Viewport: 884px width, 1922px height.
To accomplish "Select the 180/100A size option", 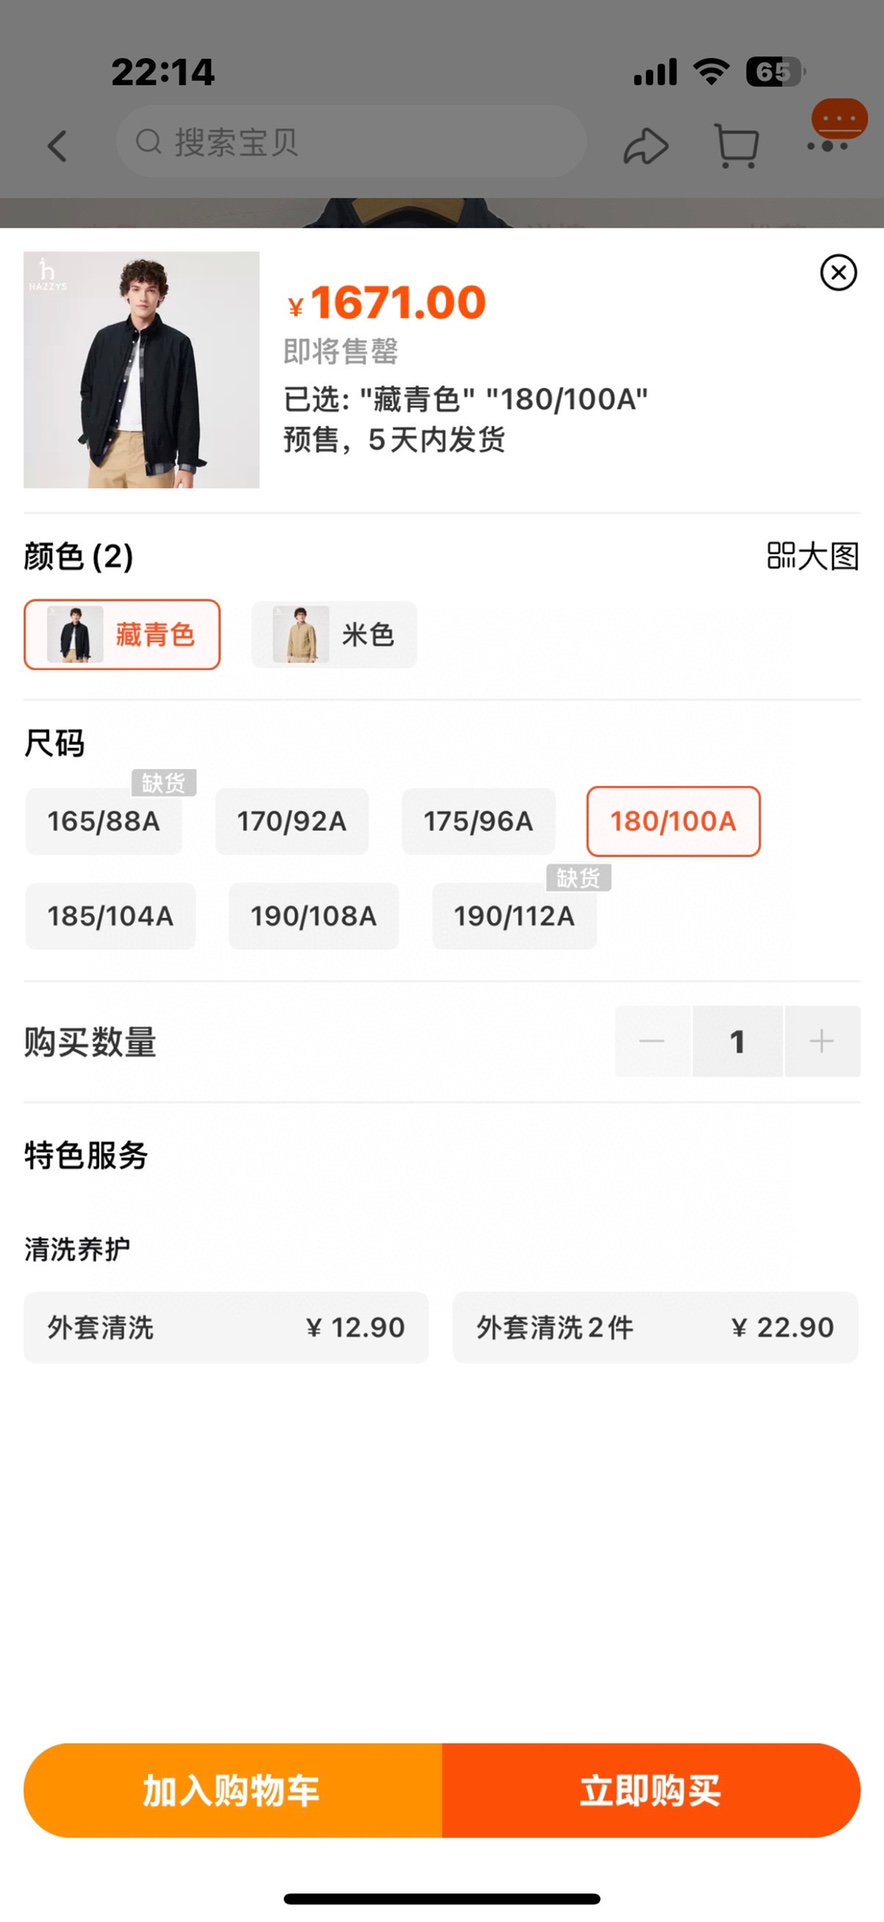I will point(673,822).
